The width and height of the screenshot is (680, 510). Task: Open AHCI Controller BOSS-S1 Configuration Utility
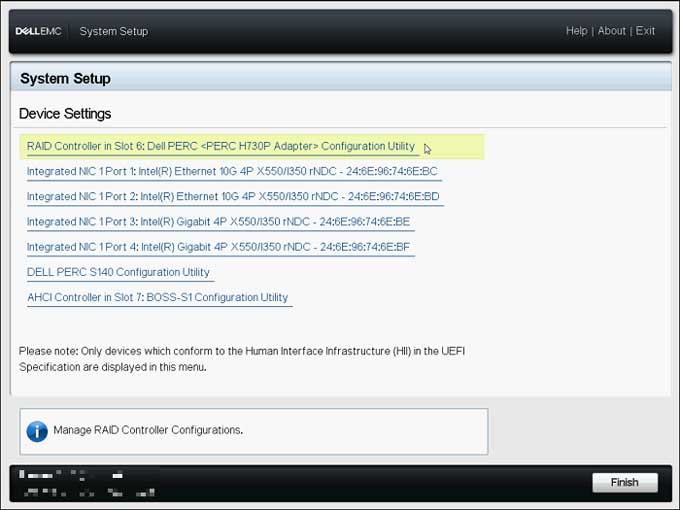[157, 297]
